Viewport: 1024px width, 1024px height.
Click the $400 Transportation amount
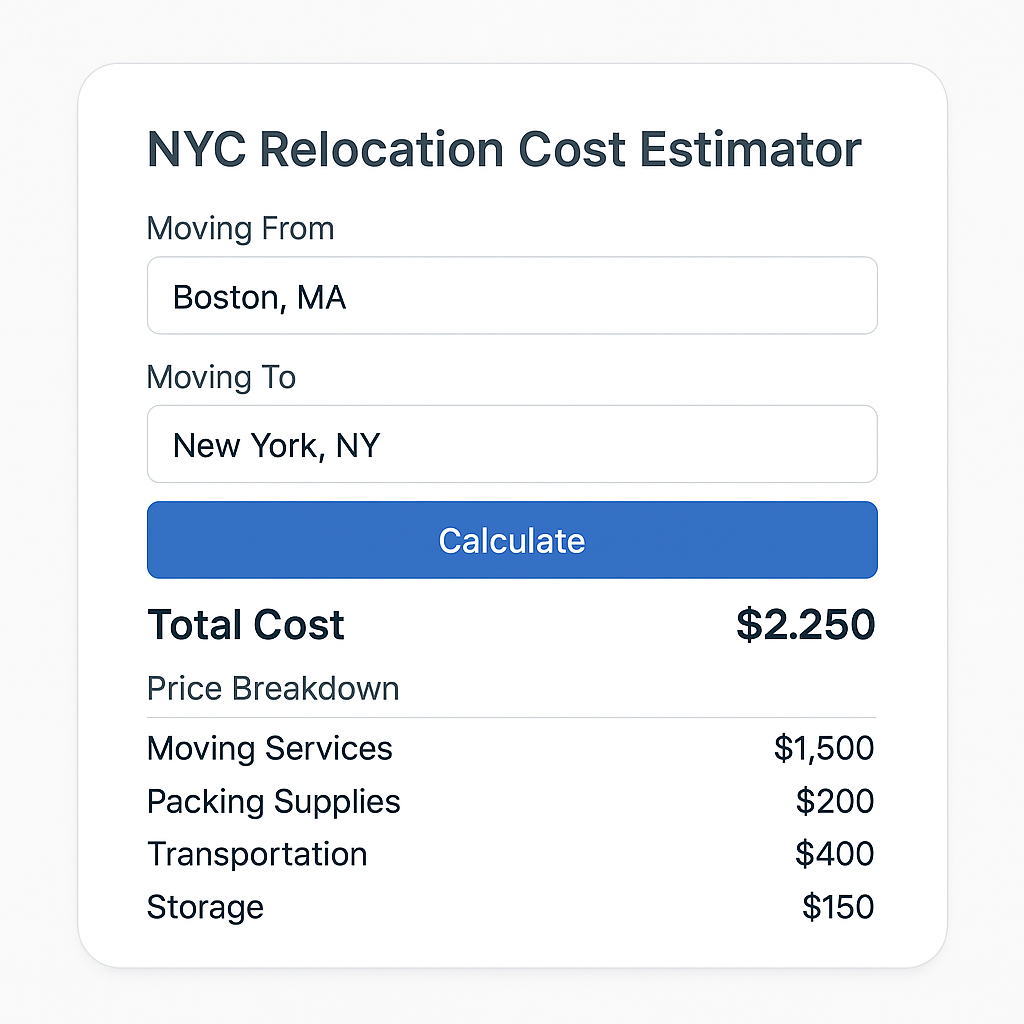[835, 854]
